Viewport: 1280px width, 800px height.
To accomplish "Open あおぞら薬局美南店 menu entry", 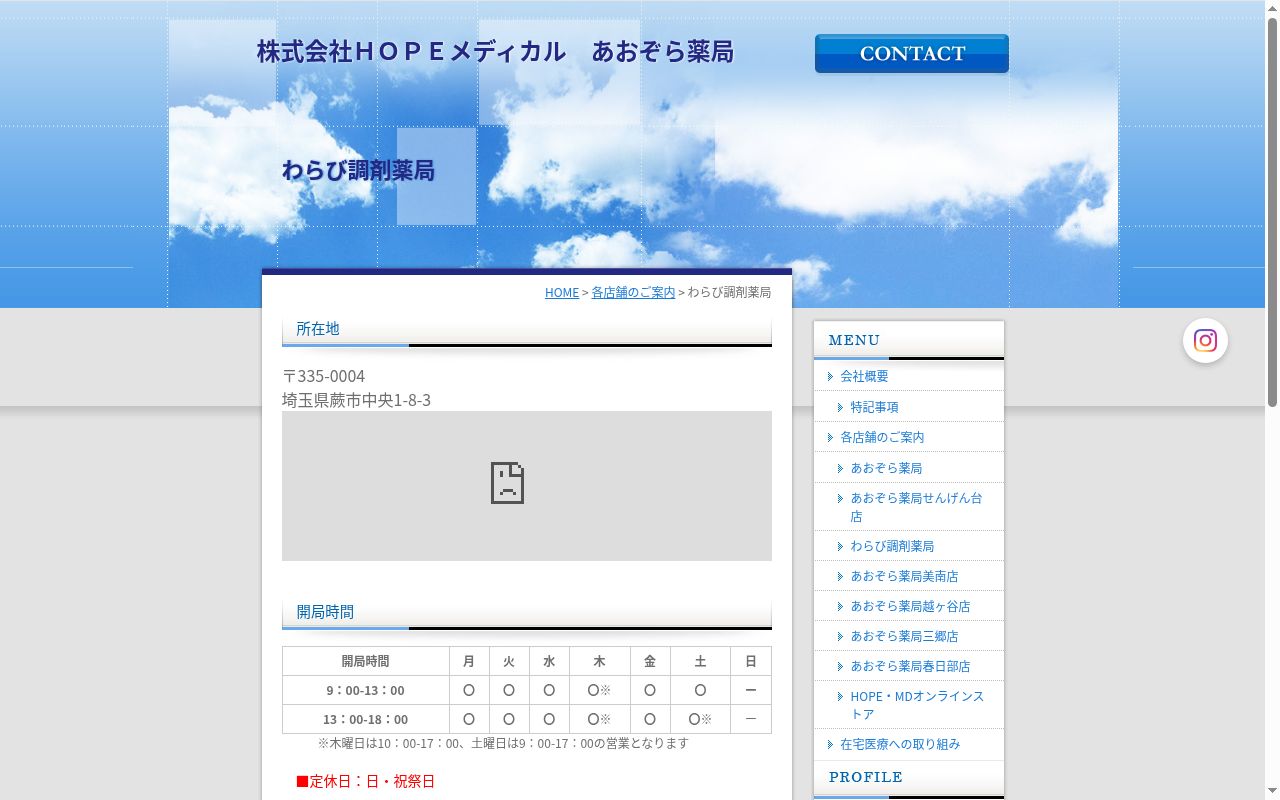I will click(x=904, y=576).
